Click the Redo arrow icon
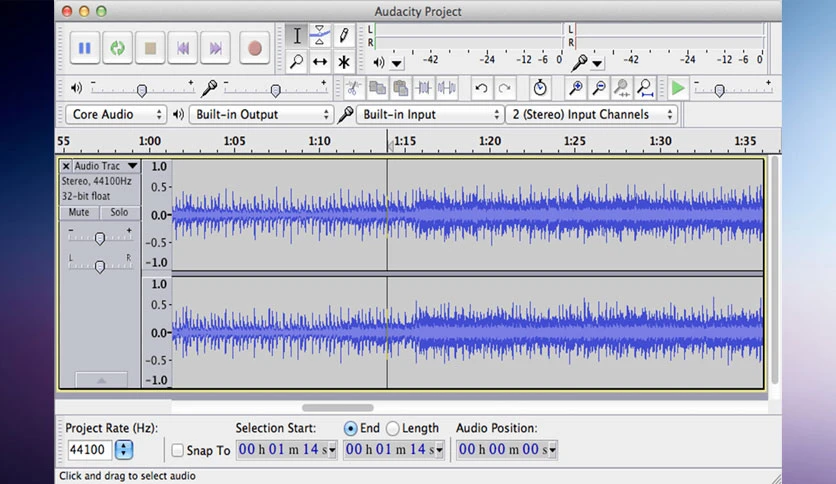 [x=504, y=88]
